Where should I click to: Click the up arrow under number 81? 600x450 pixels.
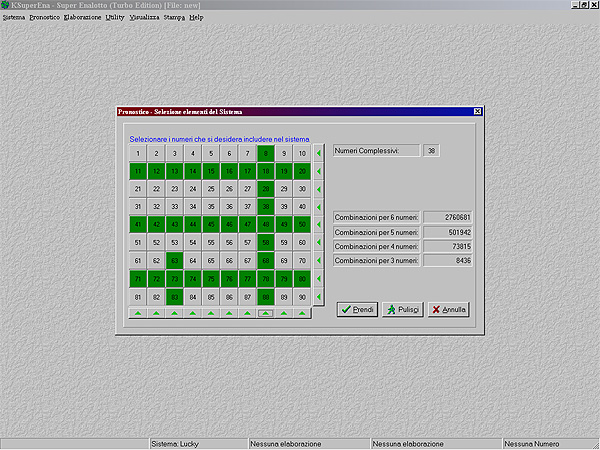pyautogui.click(x=138, y=313)
